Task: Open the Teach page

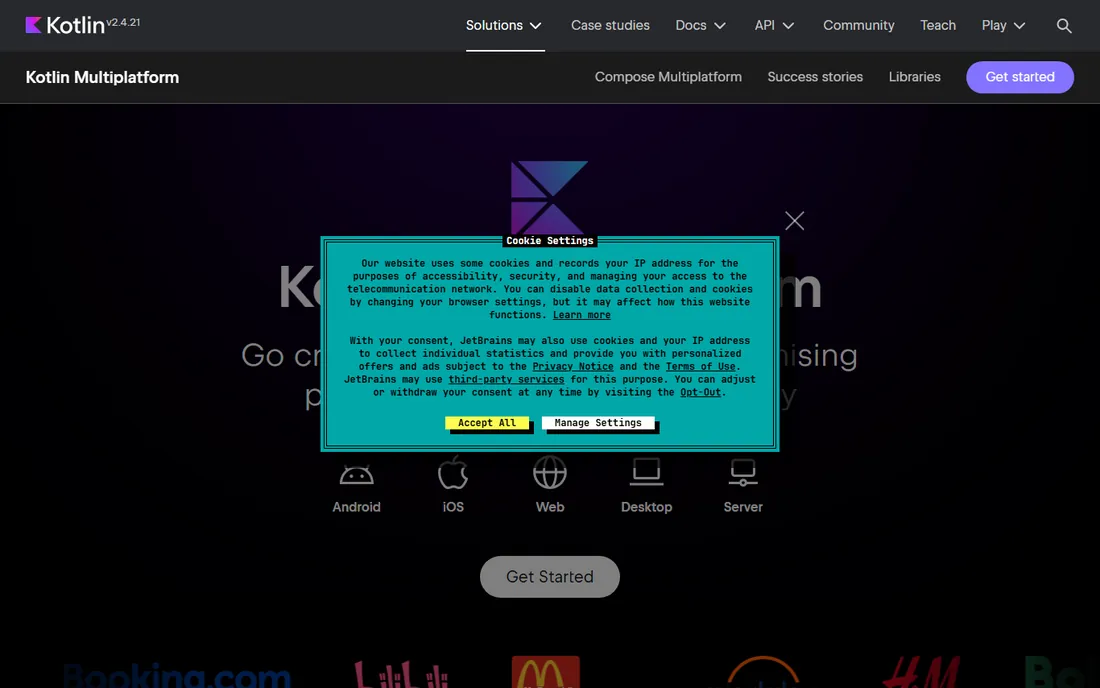Action: (x=937, y=25)
